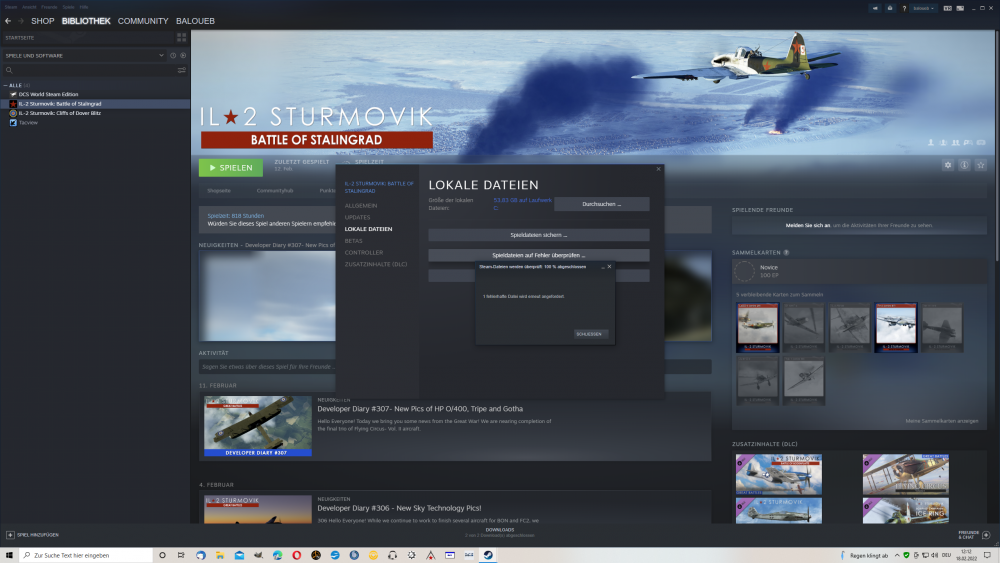Click library search field
Image resolution: width=1000 pixels, height=563 pixels.
click(89, 70)
